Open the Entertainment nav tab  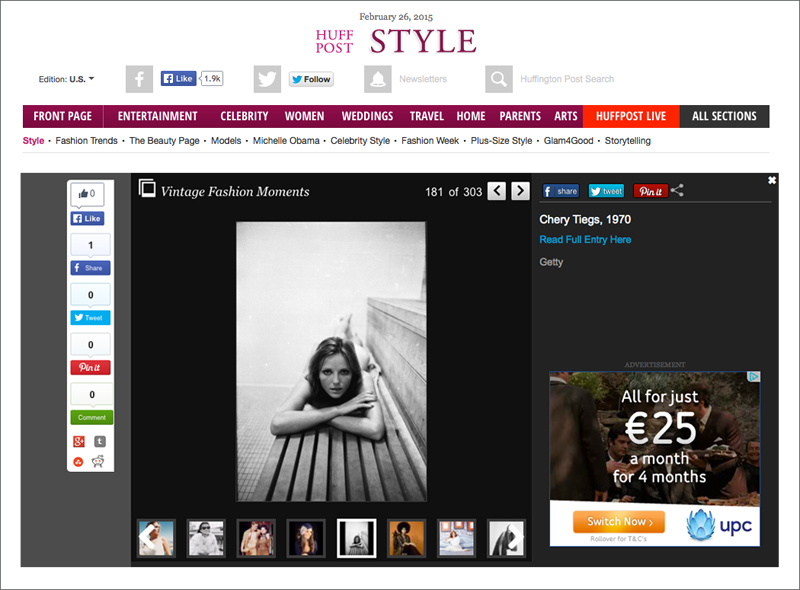pos(157,116)
